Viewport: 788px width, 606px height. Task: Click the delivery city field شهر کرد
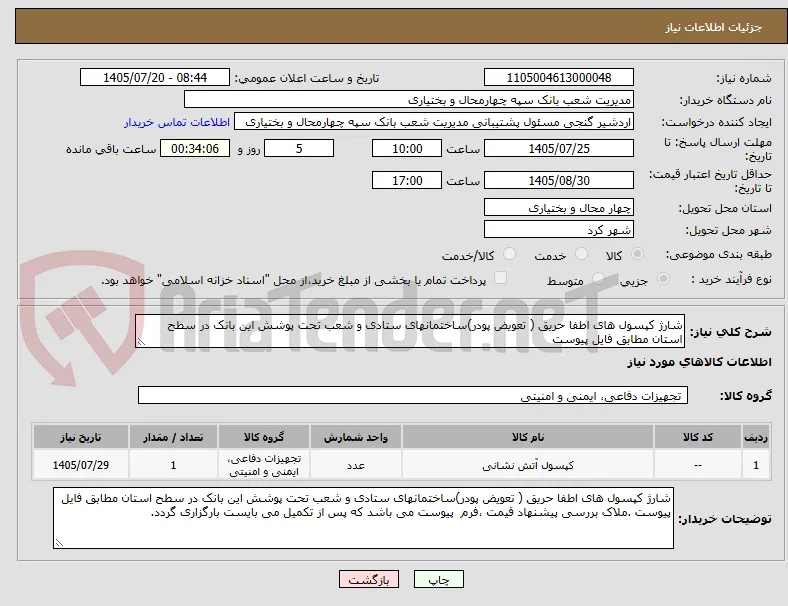pyautogui.click(x=558, y=230)
